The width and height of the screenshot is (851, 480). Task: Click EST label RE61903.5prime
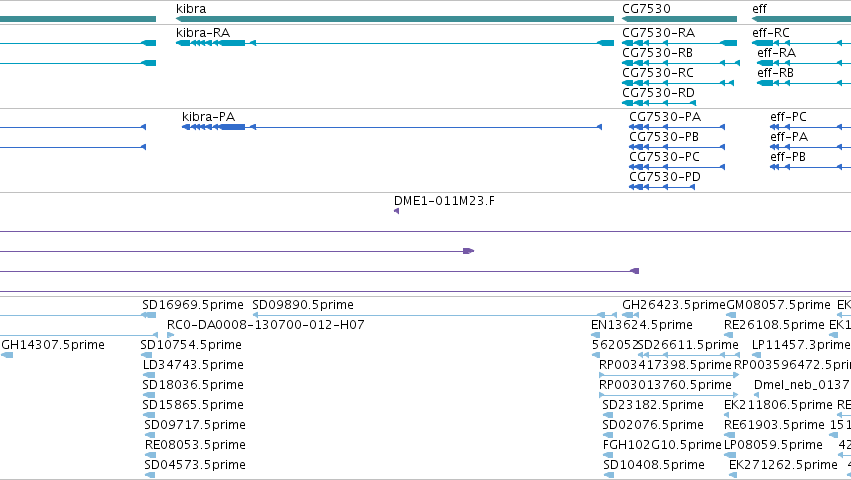pyautogui.click(x=774, y=425)
